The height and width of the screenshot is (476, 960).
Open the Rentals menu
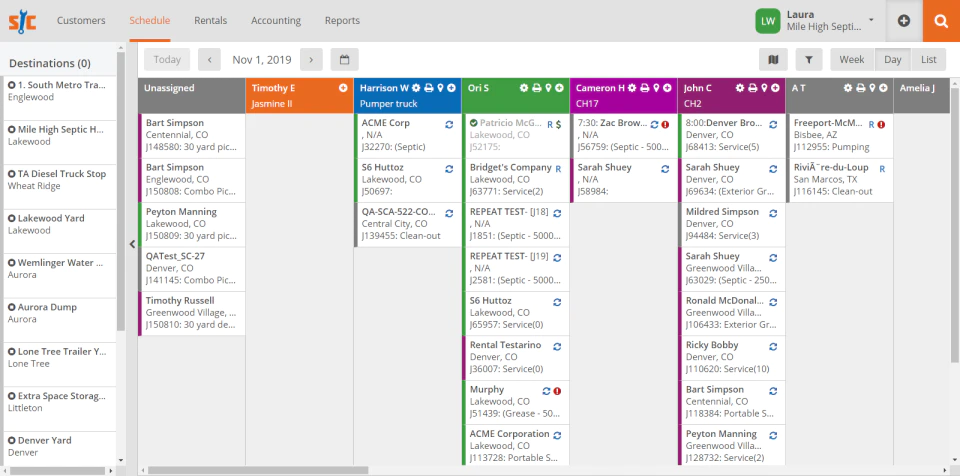(211, 20)
